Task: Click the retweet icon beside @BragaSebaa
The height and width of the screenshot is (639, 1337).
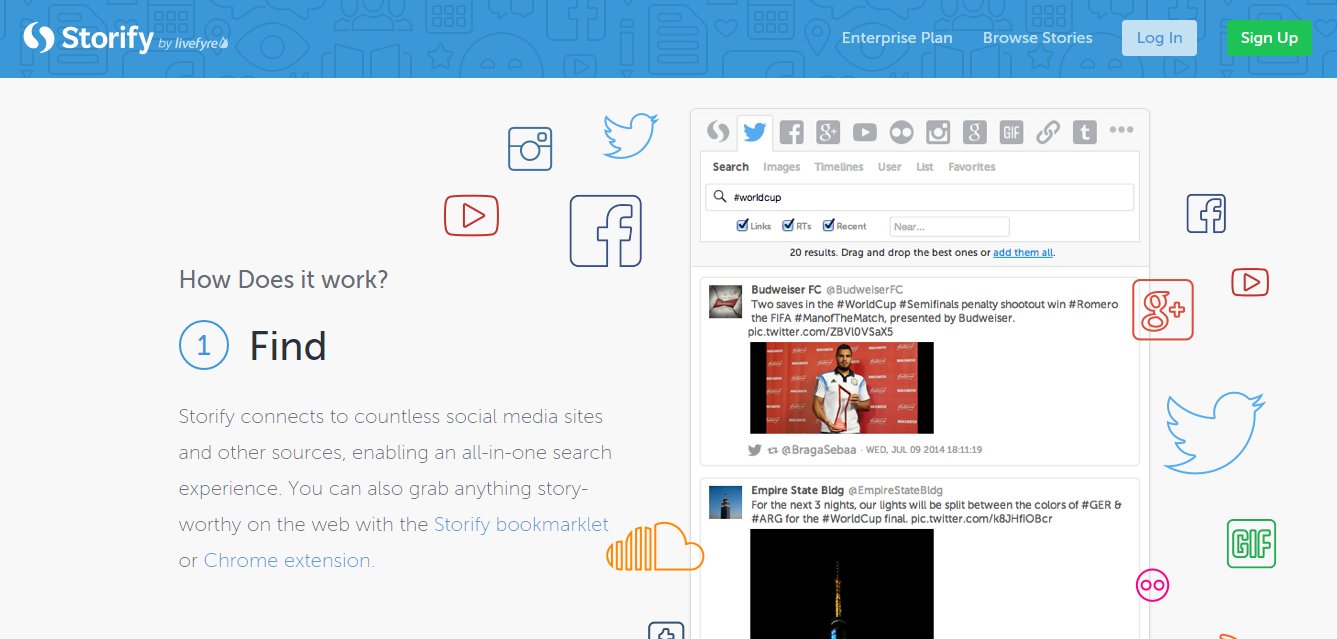Action: coord(772,450)
